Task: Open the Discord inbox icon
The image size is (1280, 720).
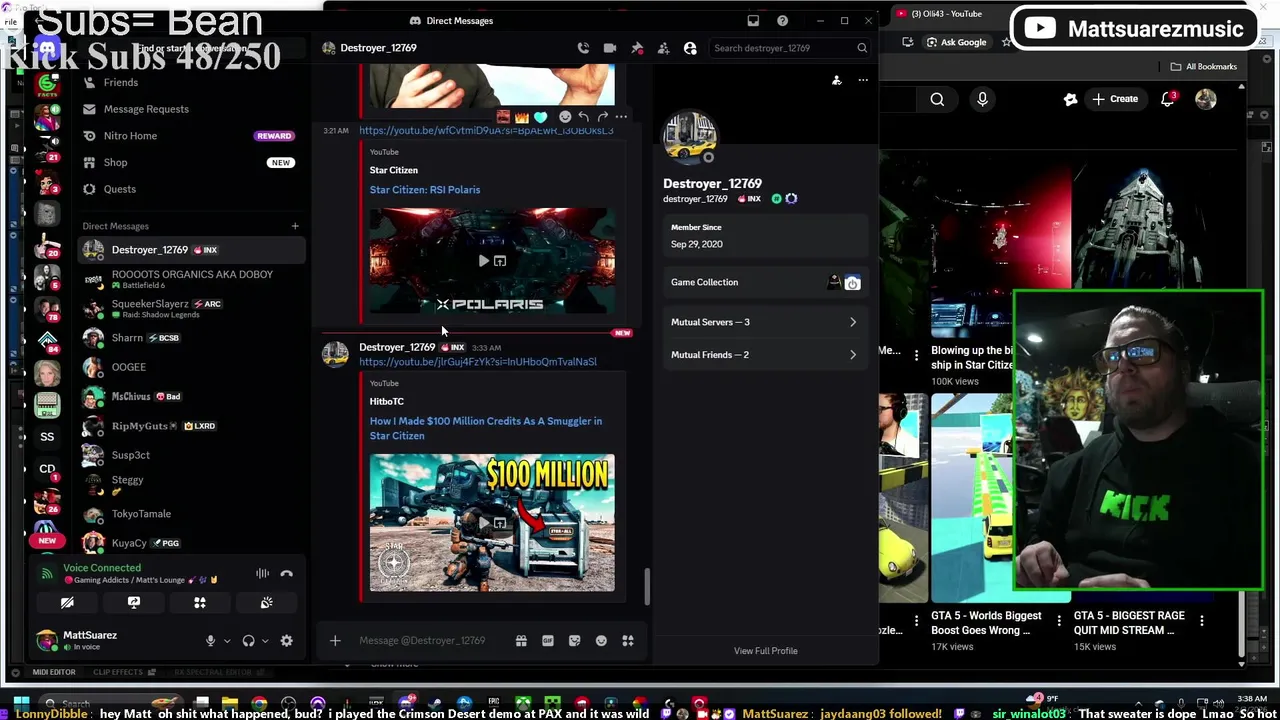Action: [753, 20]
